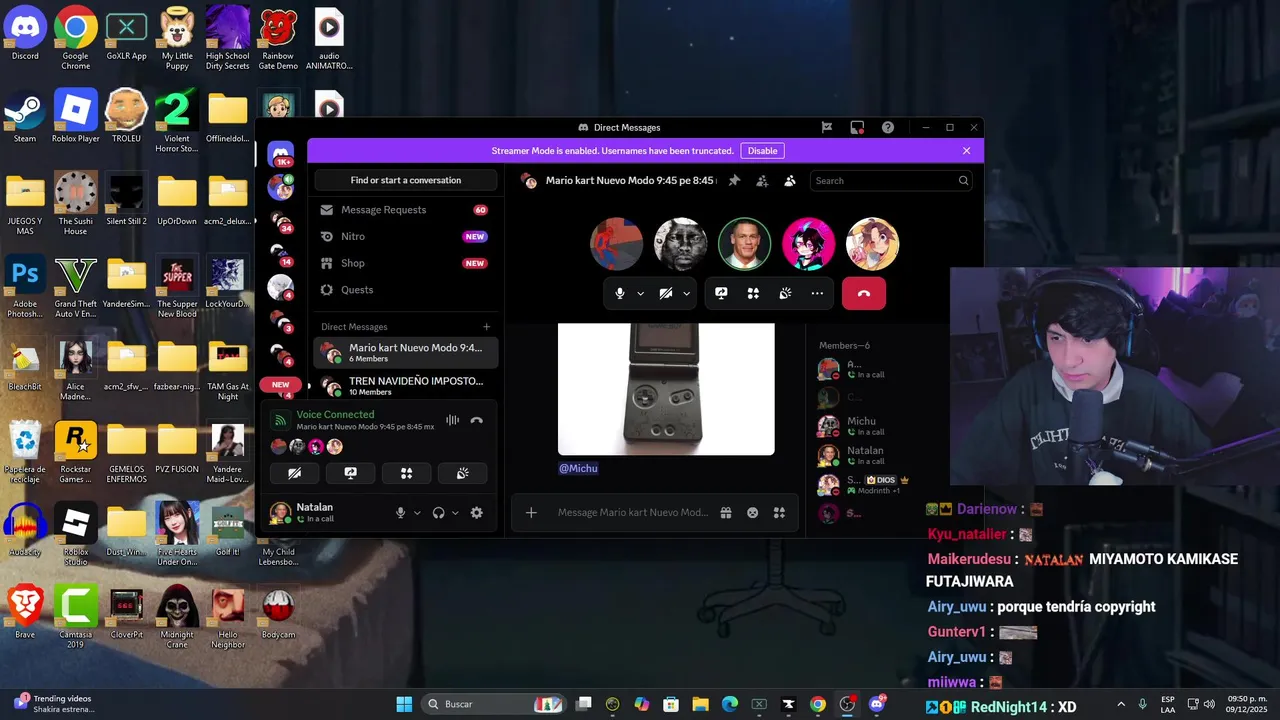
Task: Select the Mario kart Nuevo Modo group DM
Action: pyautogui.click(x=405, y=352)
